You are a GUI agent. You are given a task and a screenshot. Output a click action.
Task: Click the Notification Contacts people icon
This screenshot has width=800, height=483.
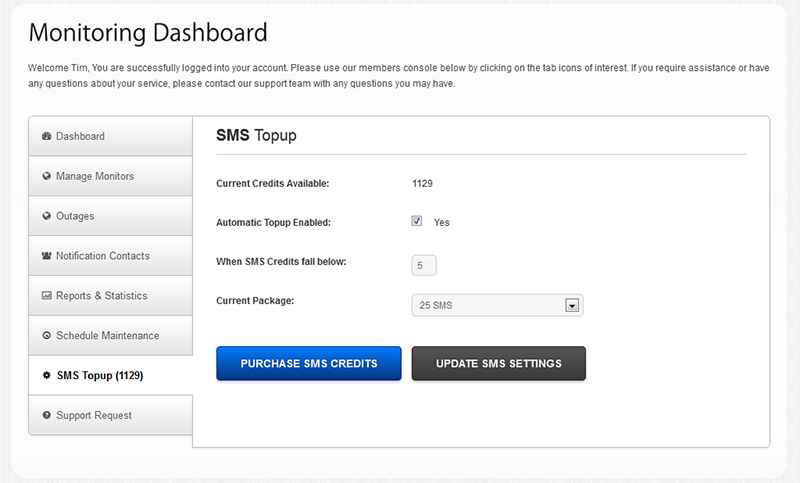(46, 256)
